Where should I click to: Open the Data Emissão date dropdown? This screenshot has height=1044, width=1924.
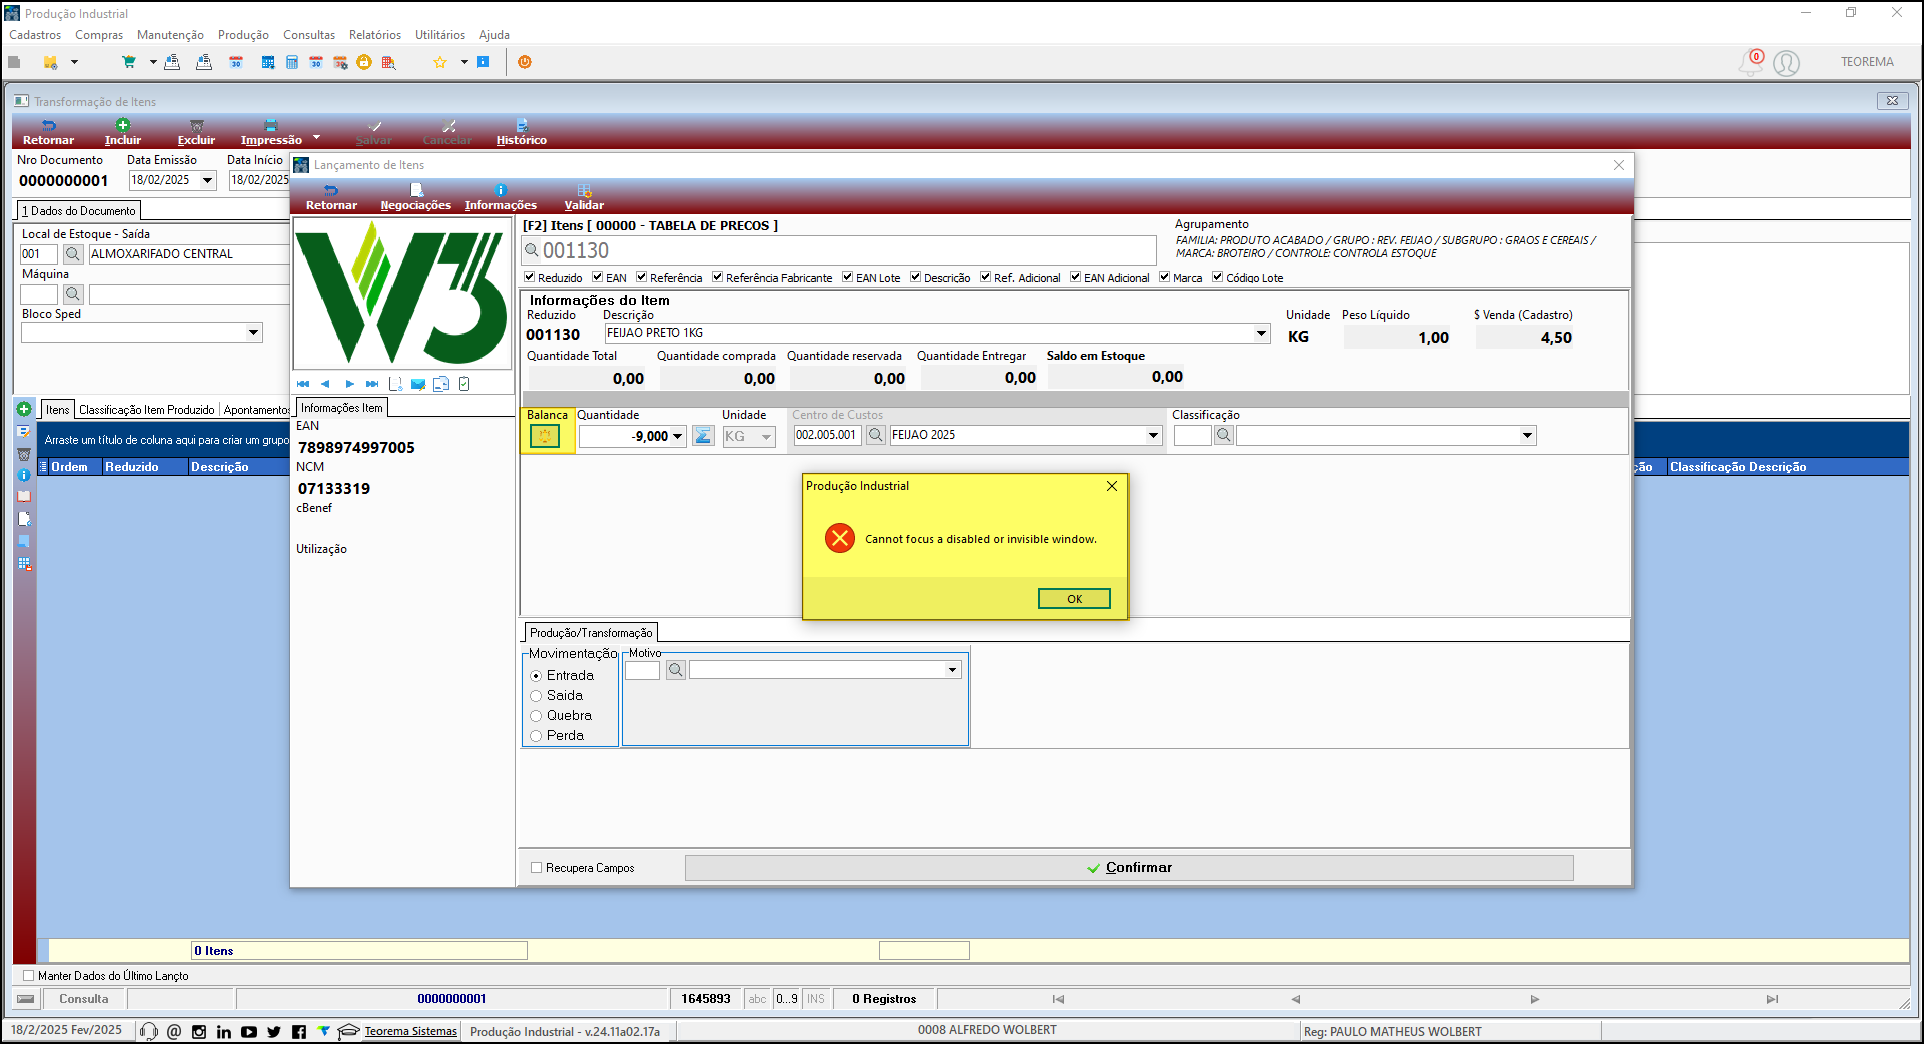(208, 180)
